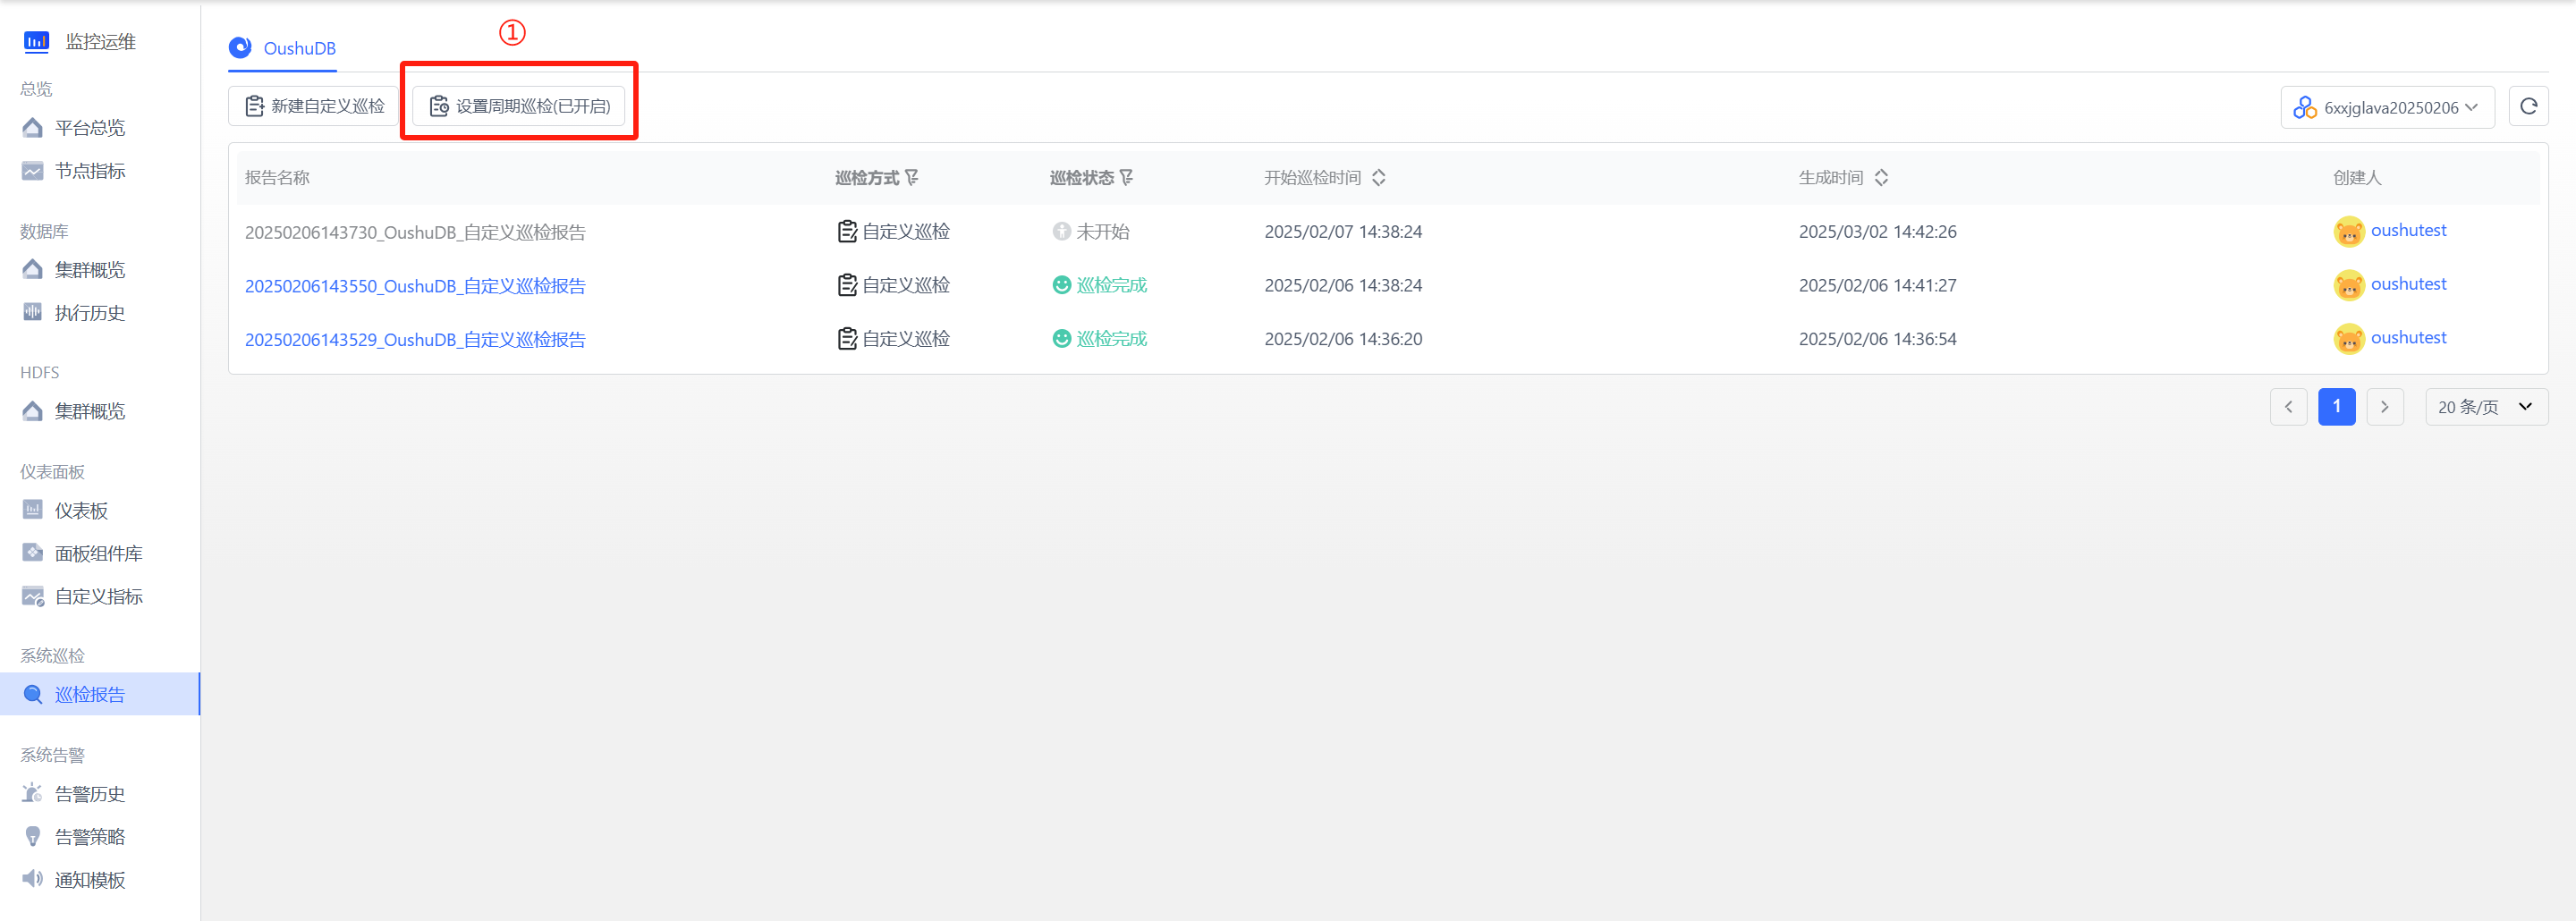Image resolution: width=2576 pixels, height=921 pixels.
Task: Open 面板组件库 in the sidebar
Action: click(x=98, y=554)
